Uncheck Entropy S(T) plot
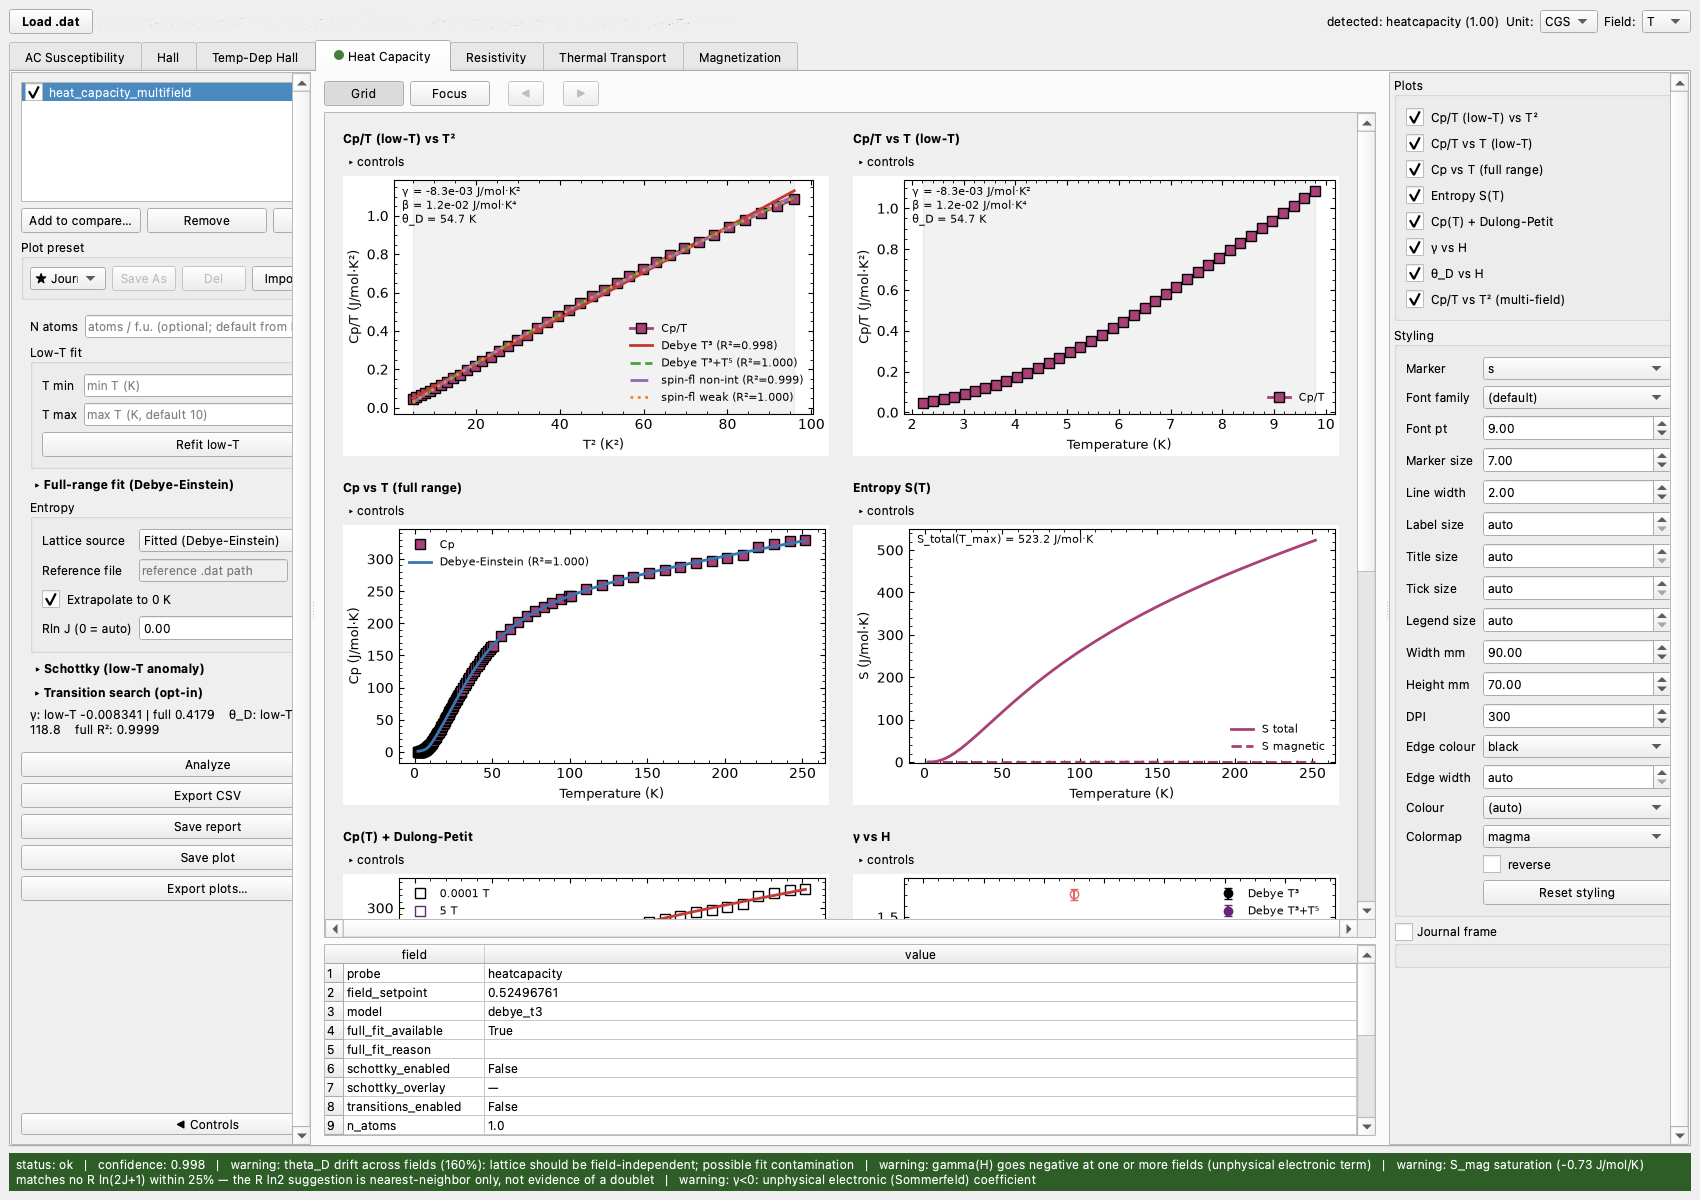The height and width of the screenshot is (1200, 1700). pos(1414,195)
